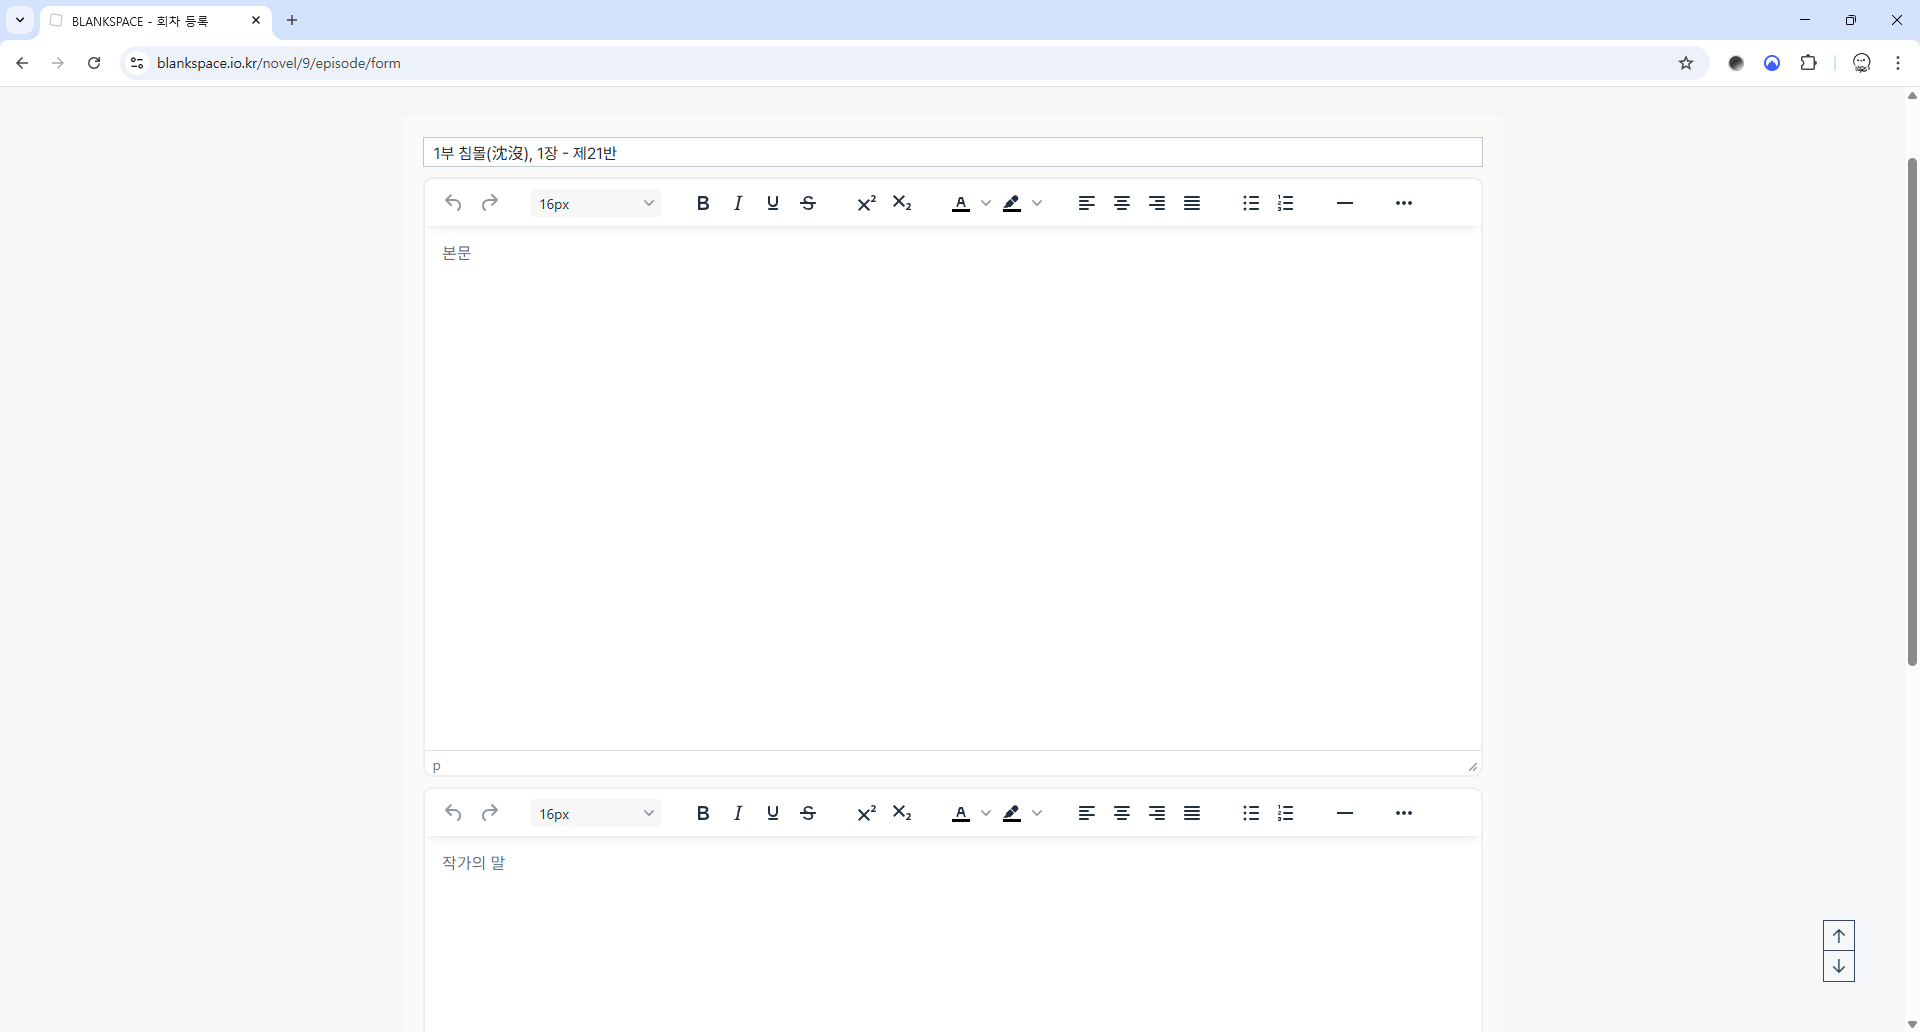Insert horizontal line in the top editor
The width and height of the screenshot is (1920, 1032).
click(1345, 203)
